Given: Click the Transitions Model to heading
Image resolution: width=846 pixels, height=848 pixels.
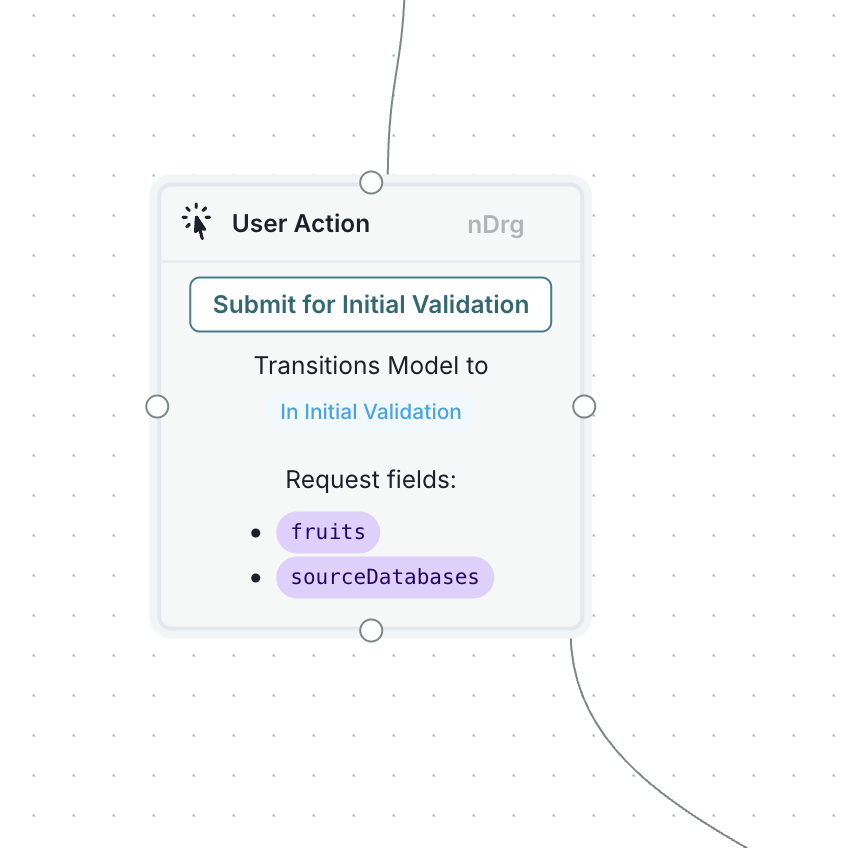Looking at the screenshot, I should [370, 366].
